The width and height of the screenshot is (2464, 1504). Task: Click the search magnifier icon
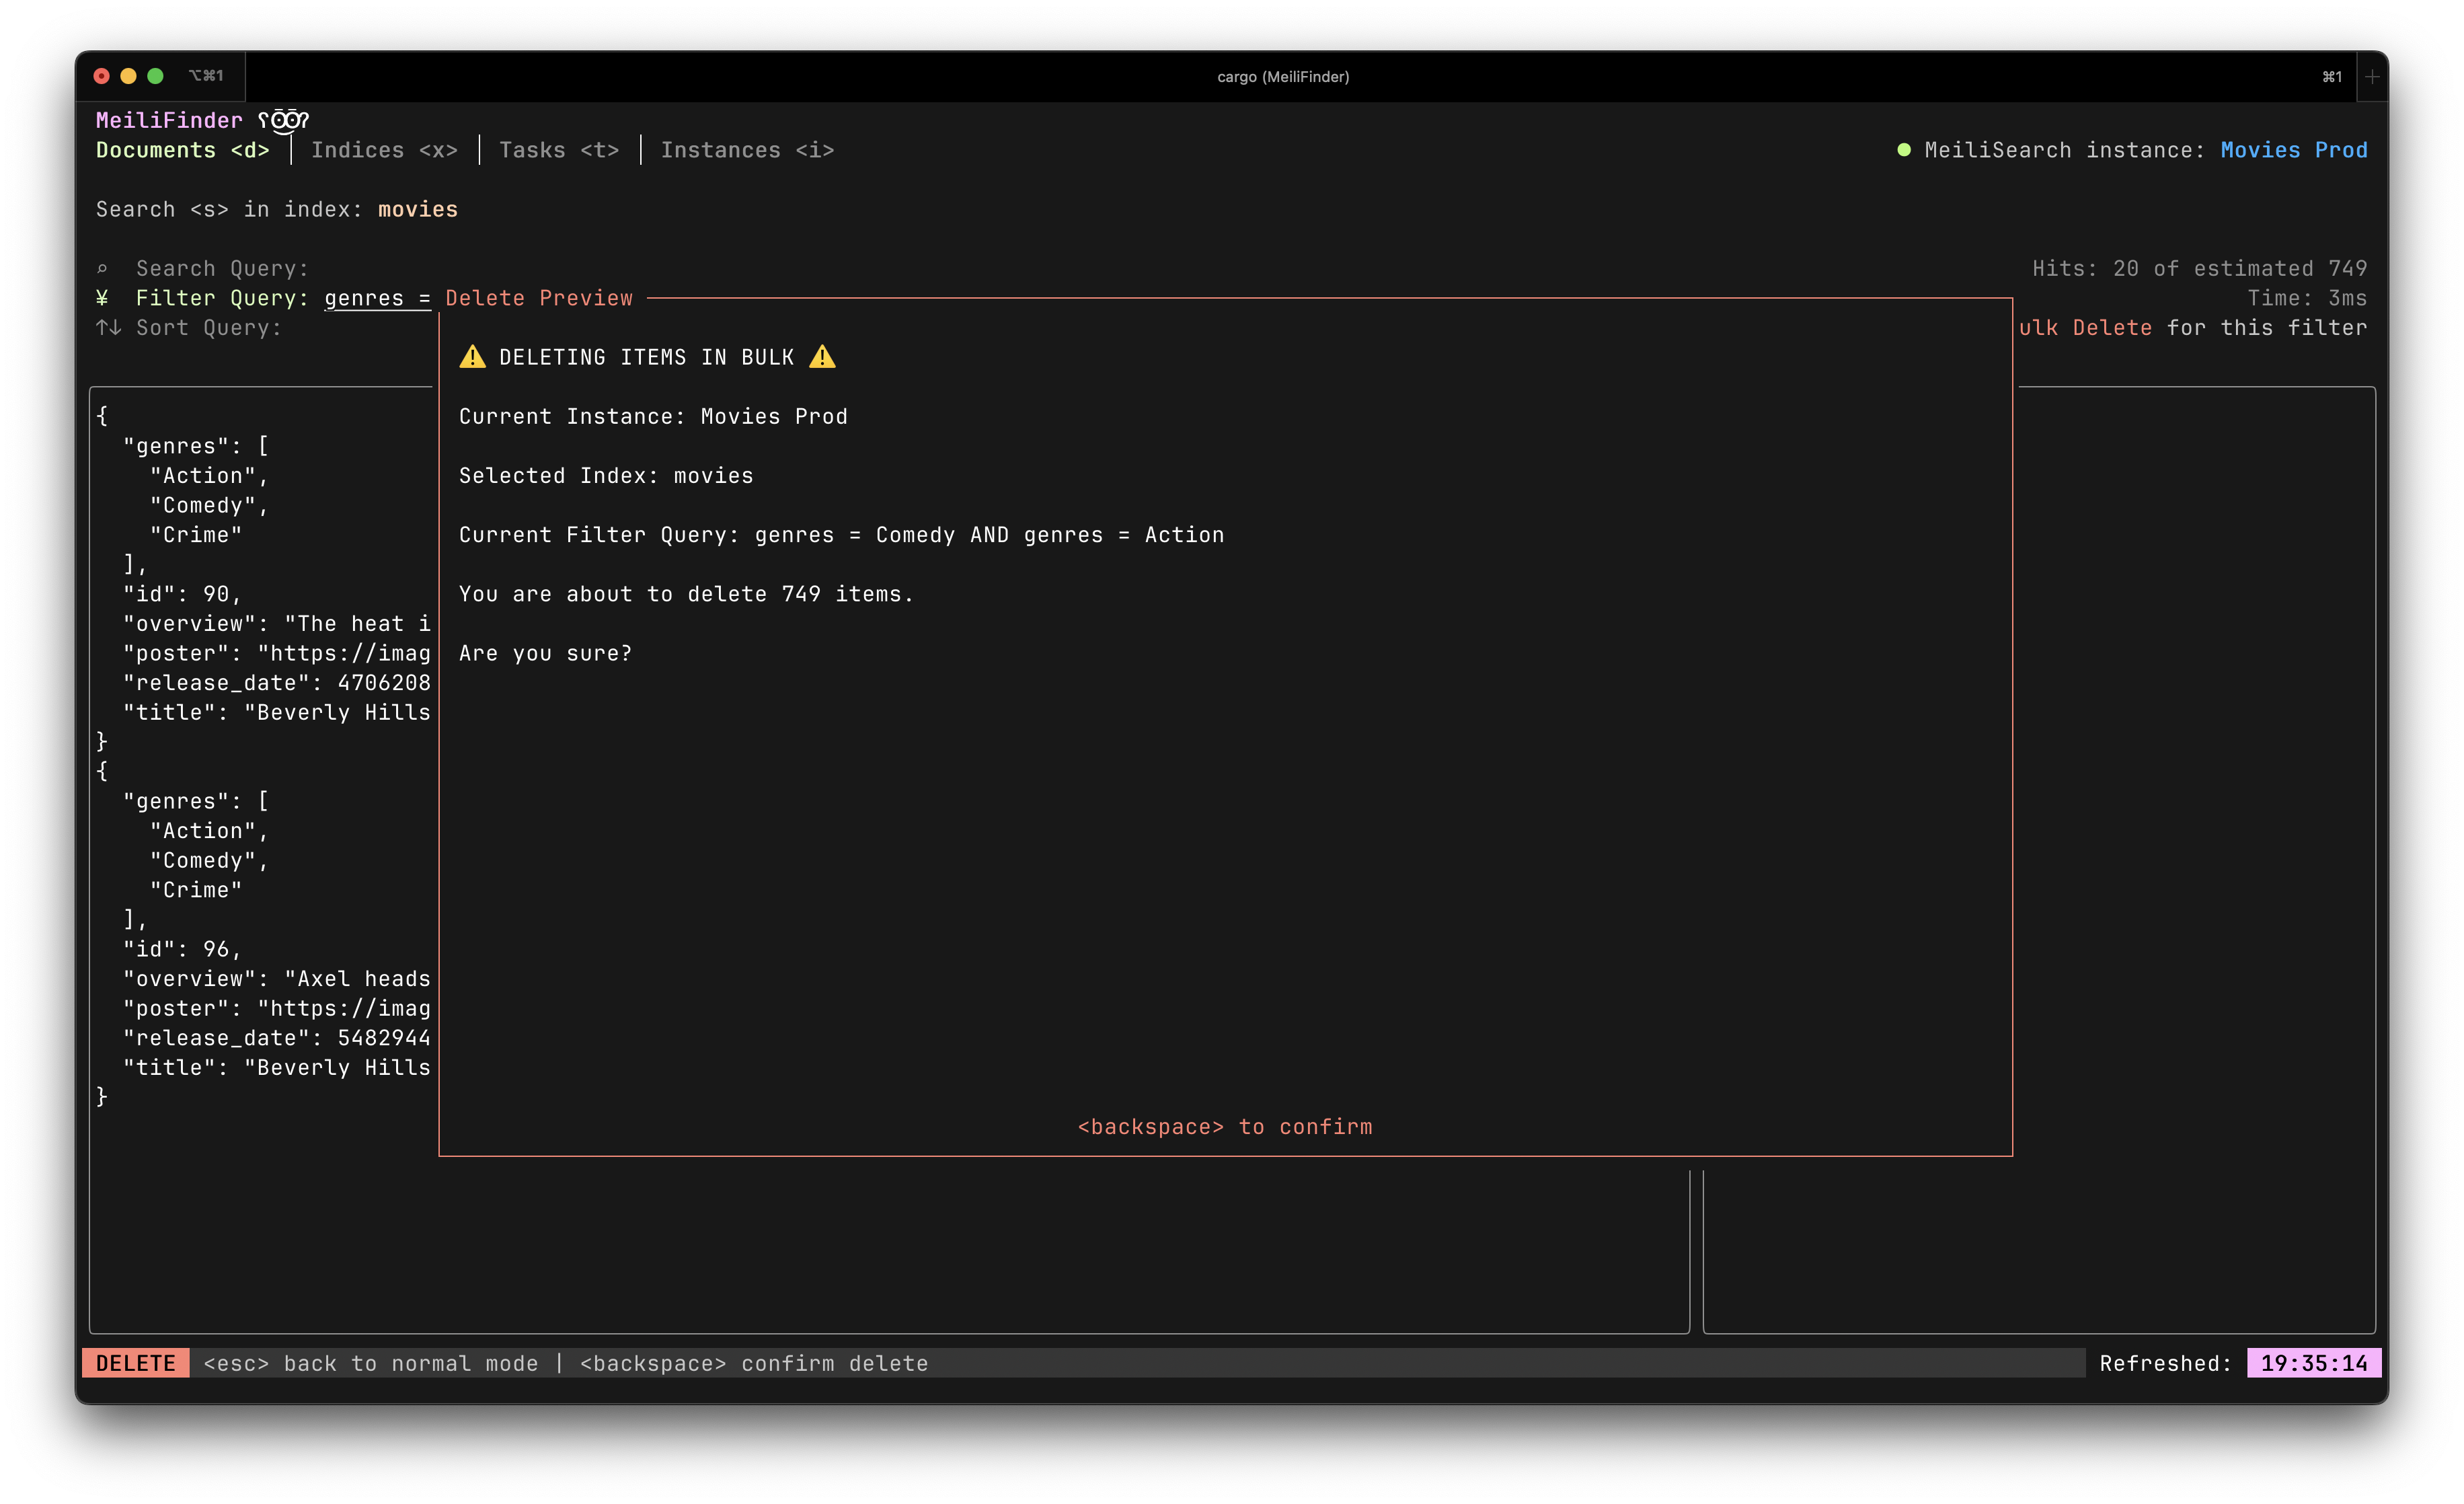click(x=102, y=269)
